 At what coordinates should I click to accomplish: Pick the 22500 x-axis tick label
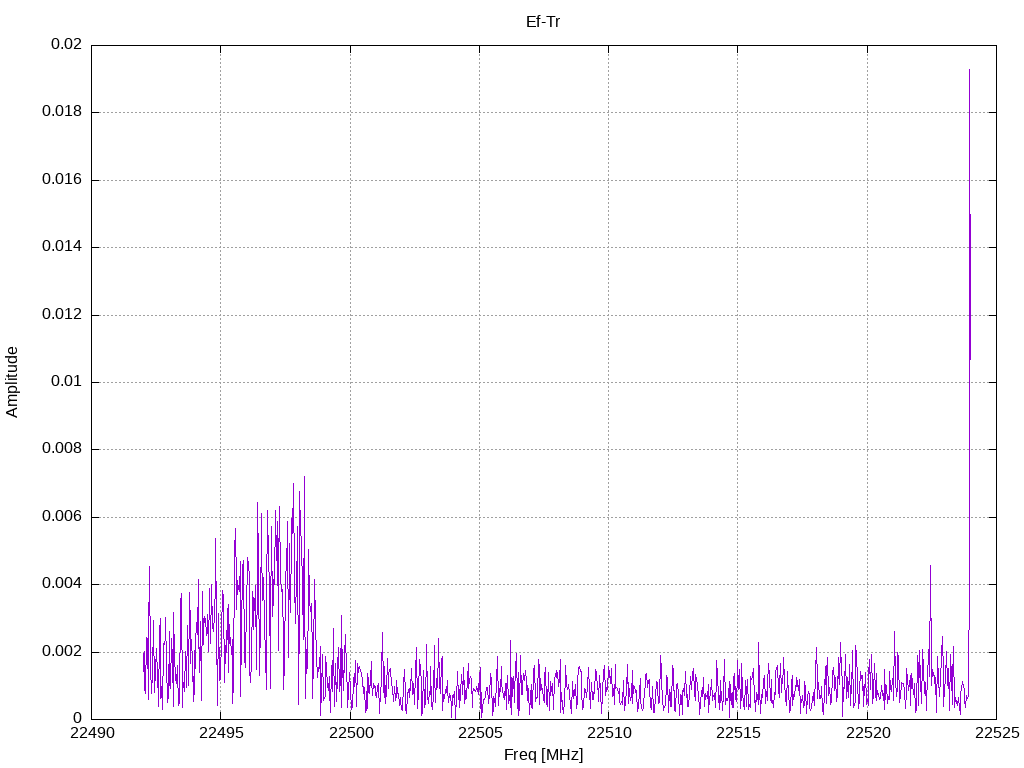click(x=350, y=734)
